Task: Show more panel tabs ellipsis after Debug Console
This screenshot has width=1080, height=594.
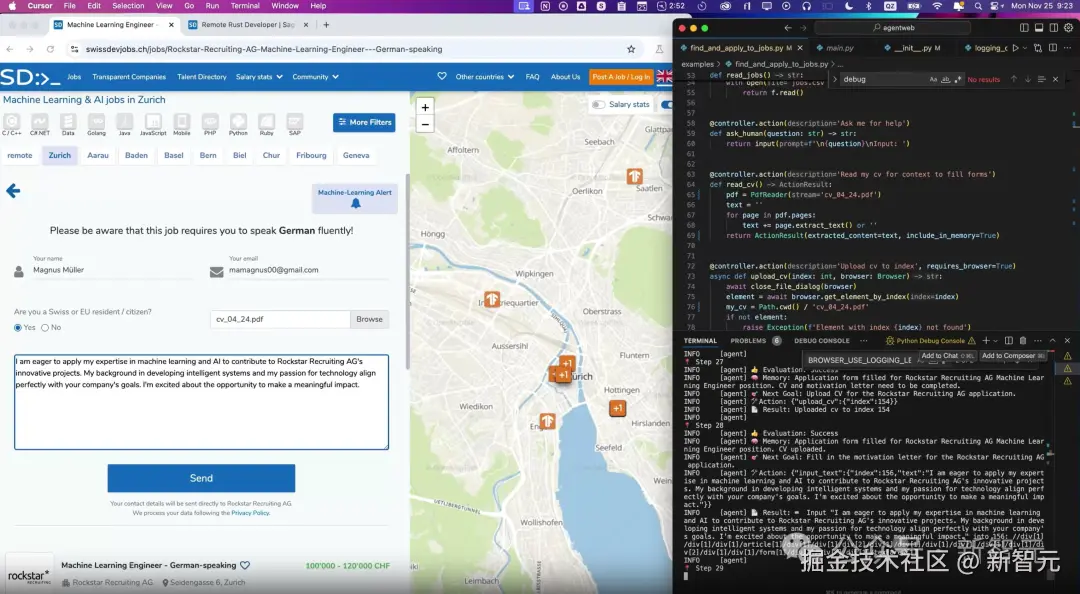Action: click(x=864, y=340)
